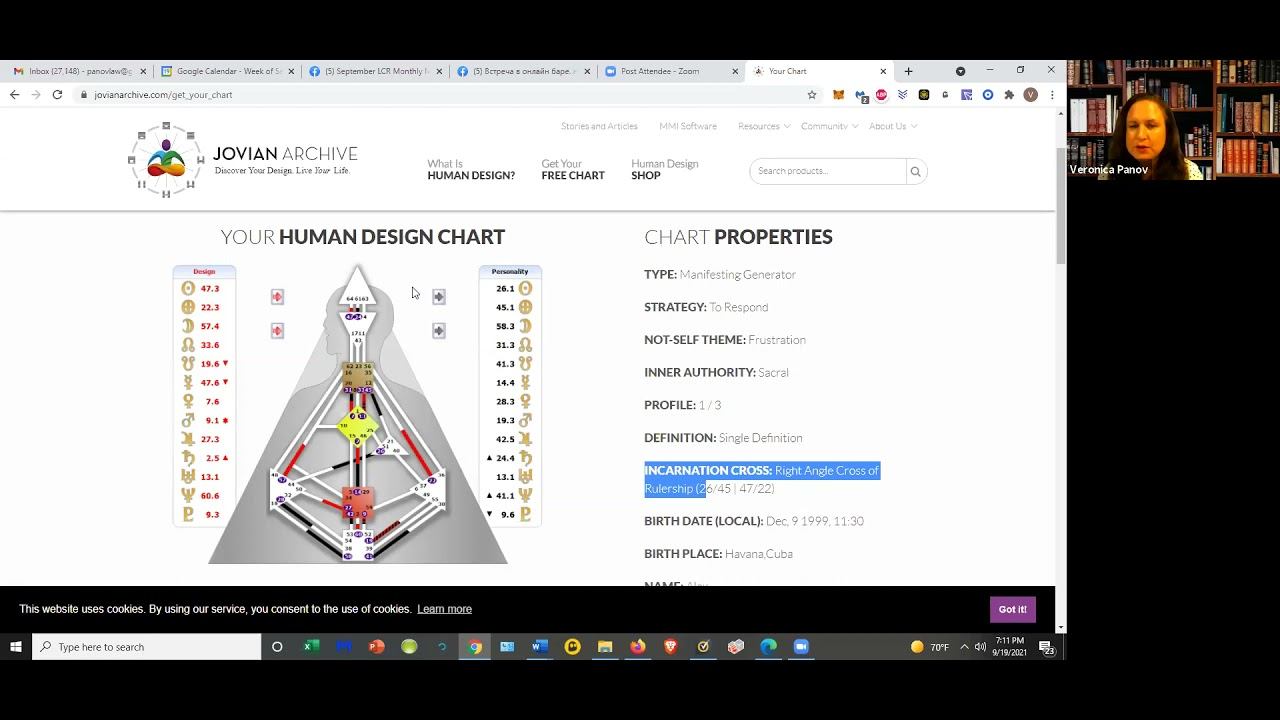
Task: Click the search magnifier icon in site header
Action: pyautogui.click(x=915, y=171)
